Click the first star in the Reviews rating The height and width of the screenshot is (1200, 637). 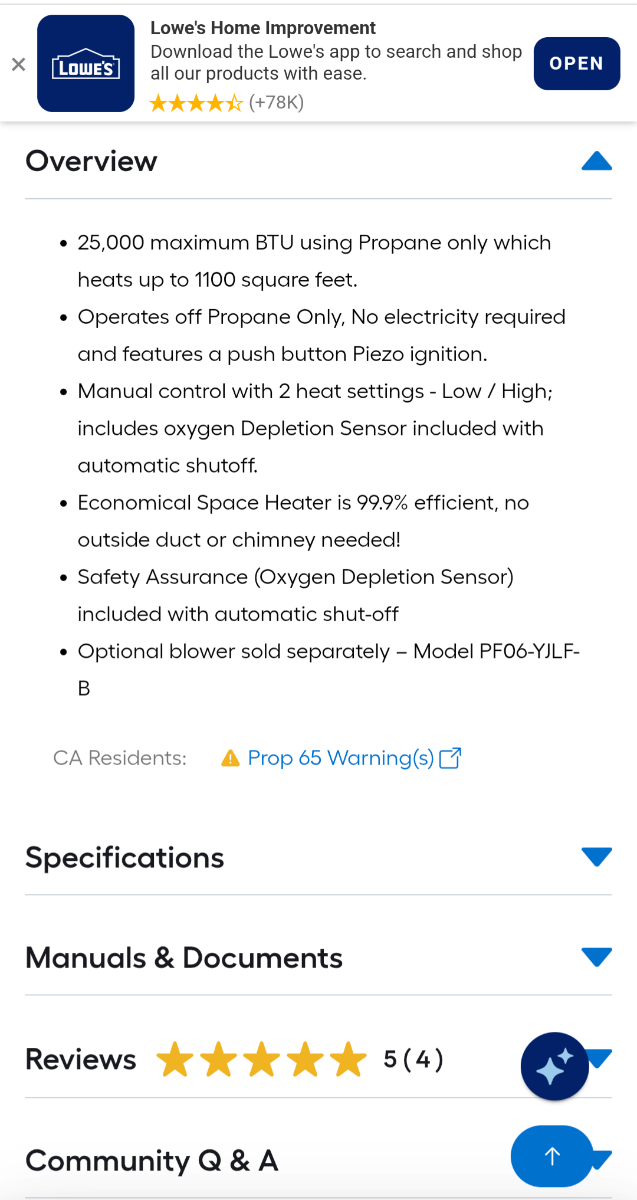click(x=175, y=1060)
